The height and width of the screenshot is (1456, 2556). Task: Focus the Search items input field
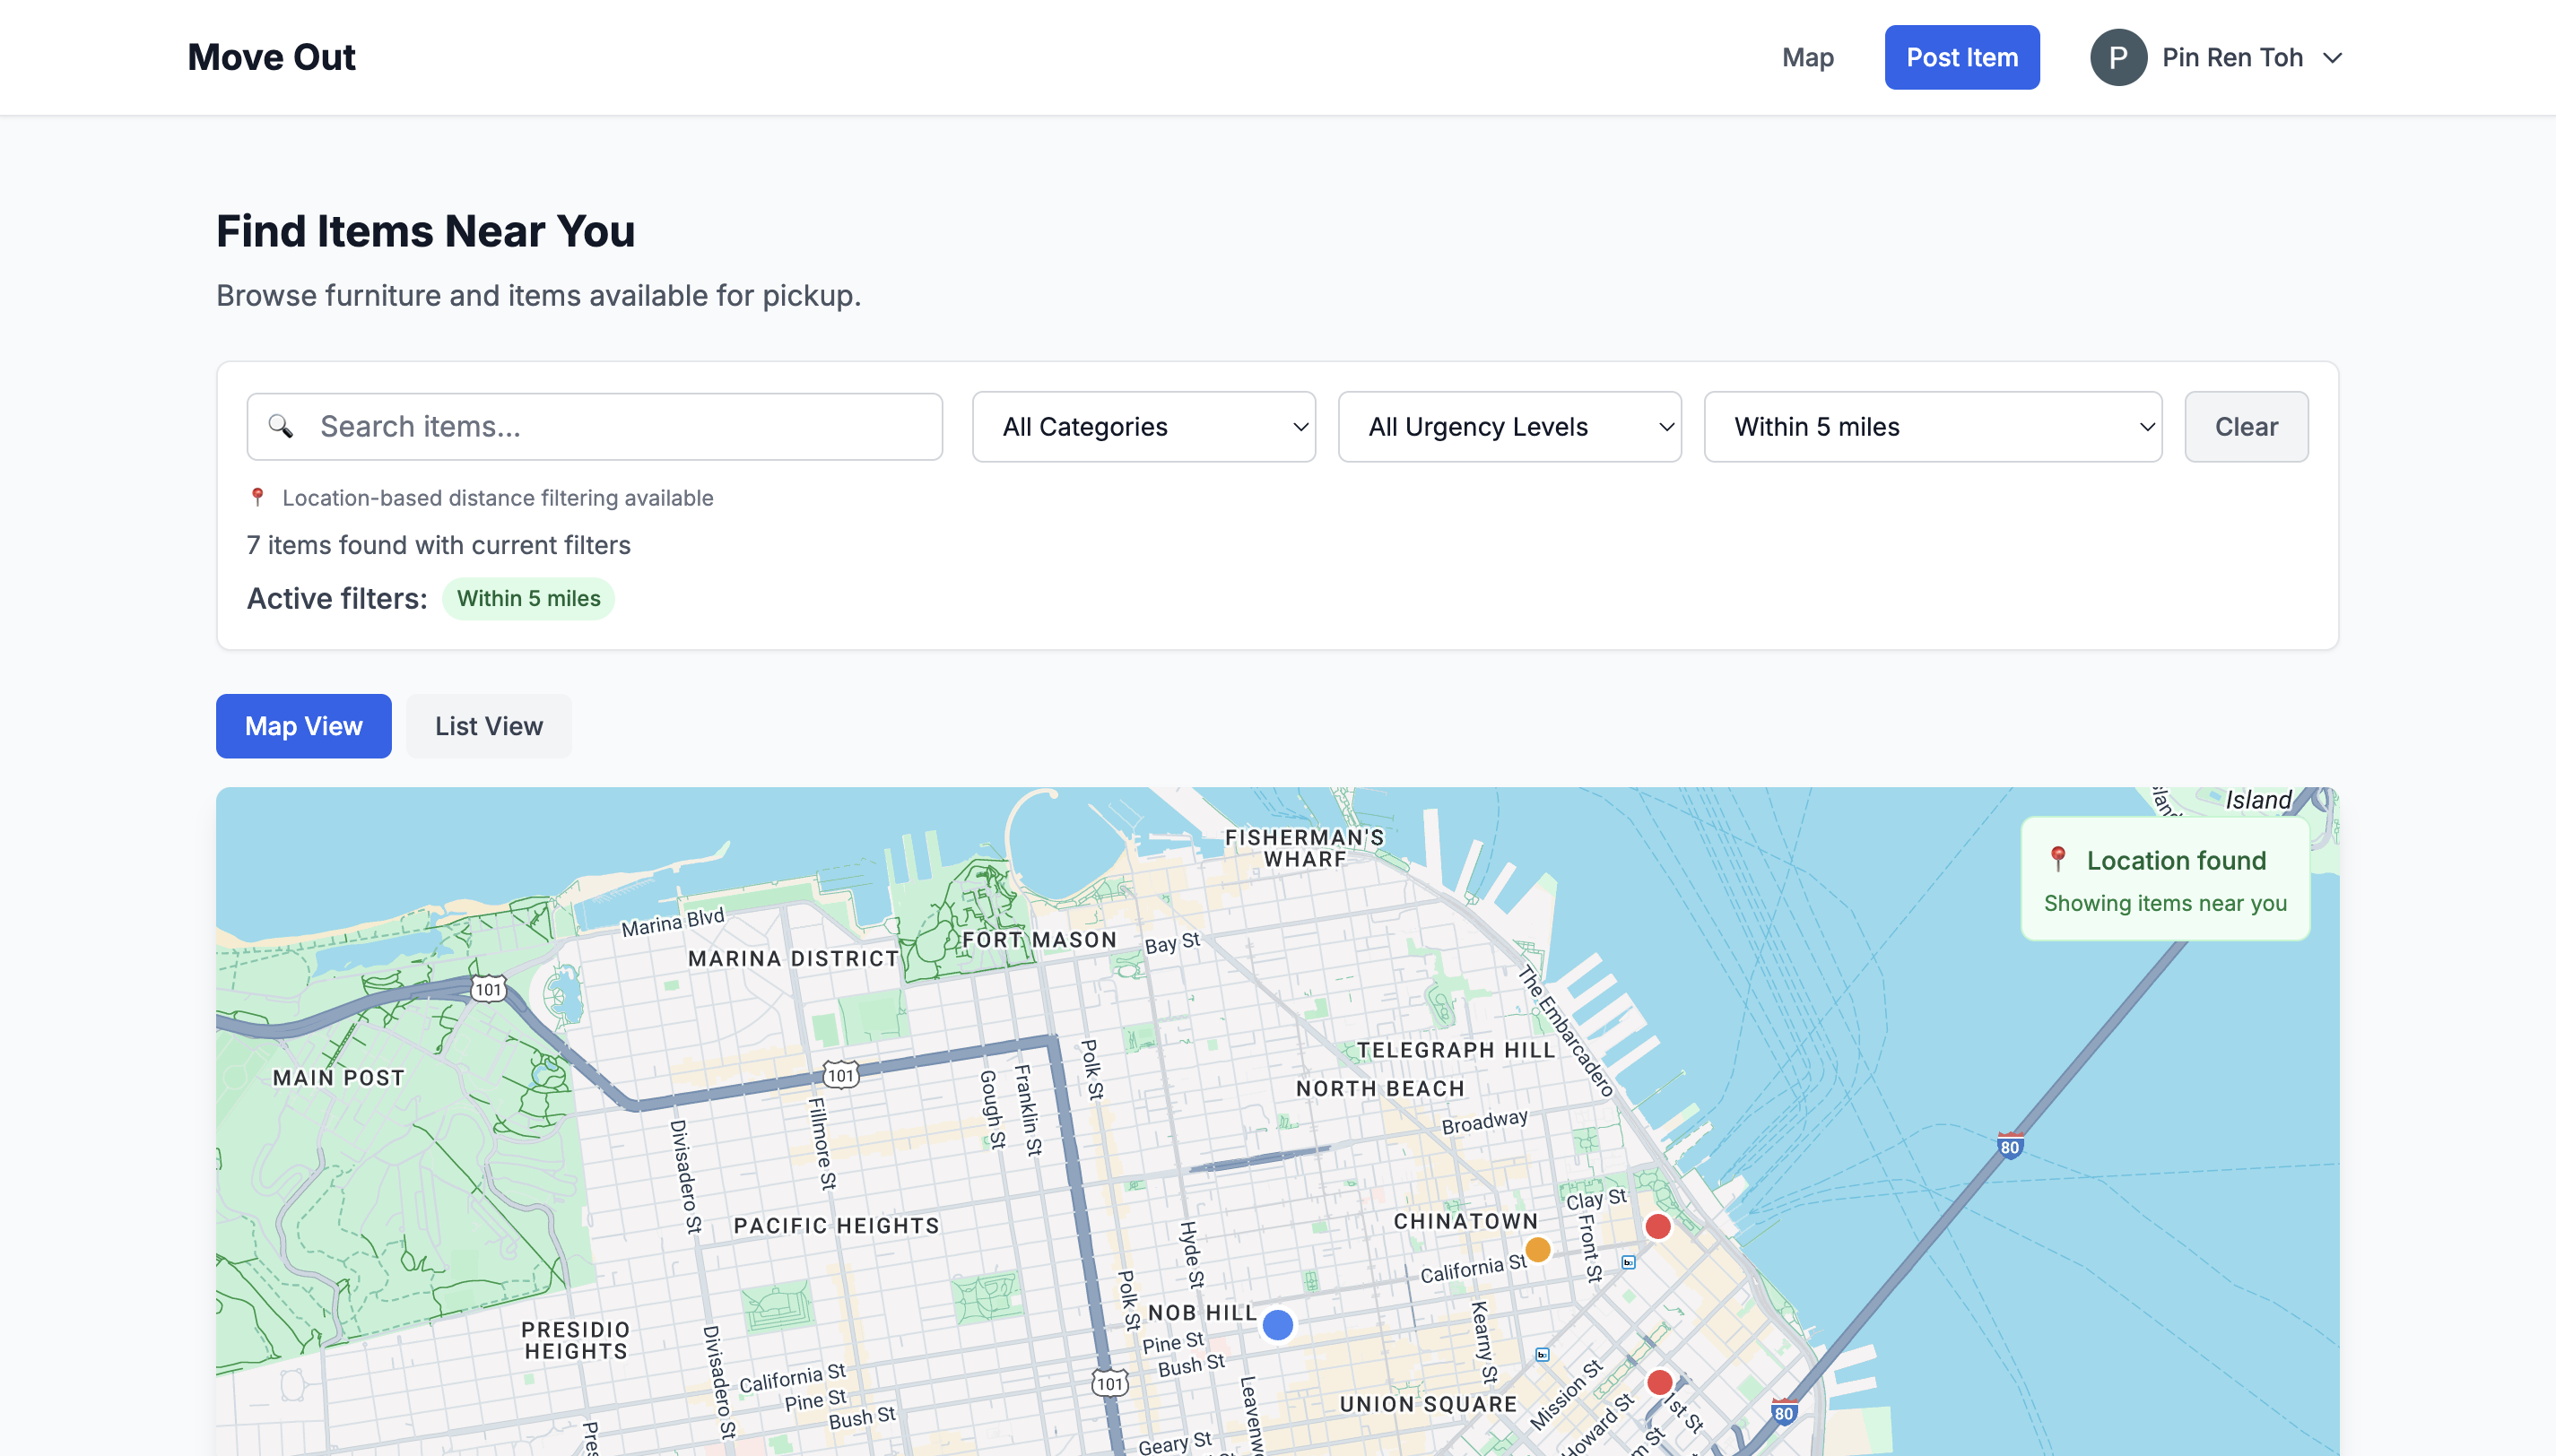coord(620,427)
